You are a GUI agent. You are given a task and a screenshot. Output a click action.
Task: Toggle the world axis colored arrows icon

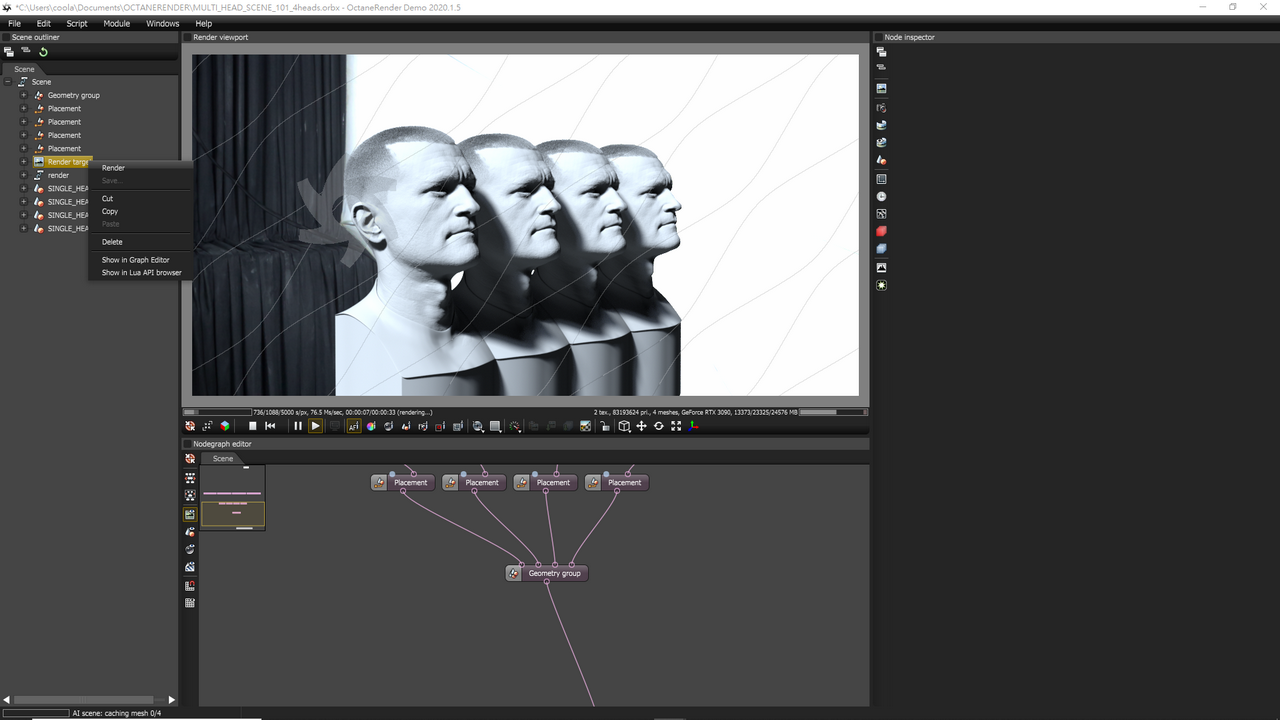tap(693, 426)
